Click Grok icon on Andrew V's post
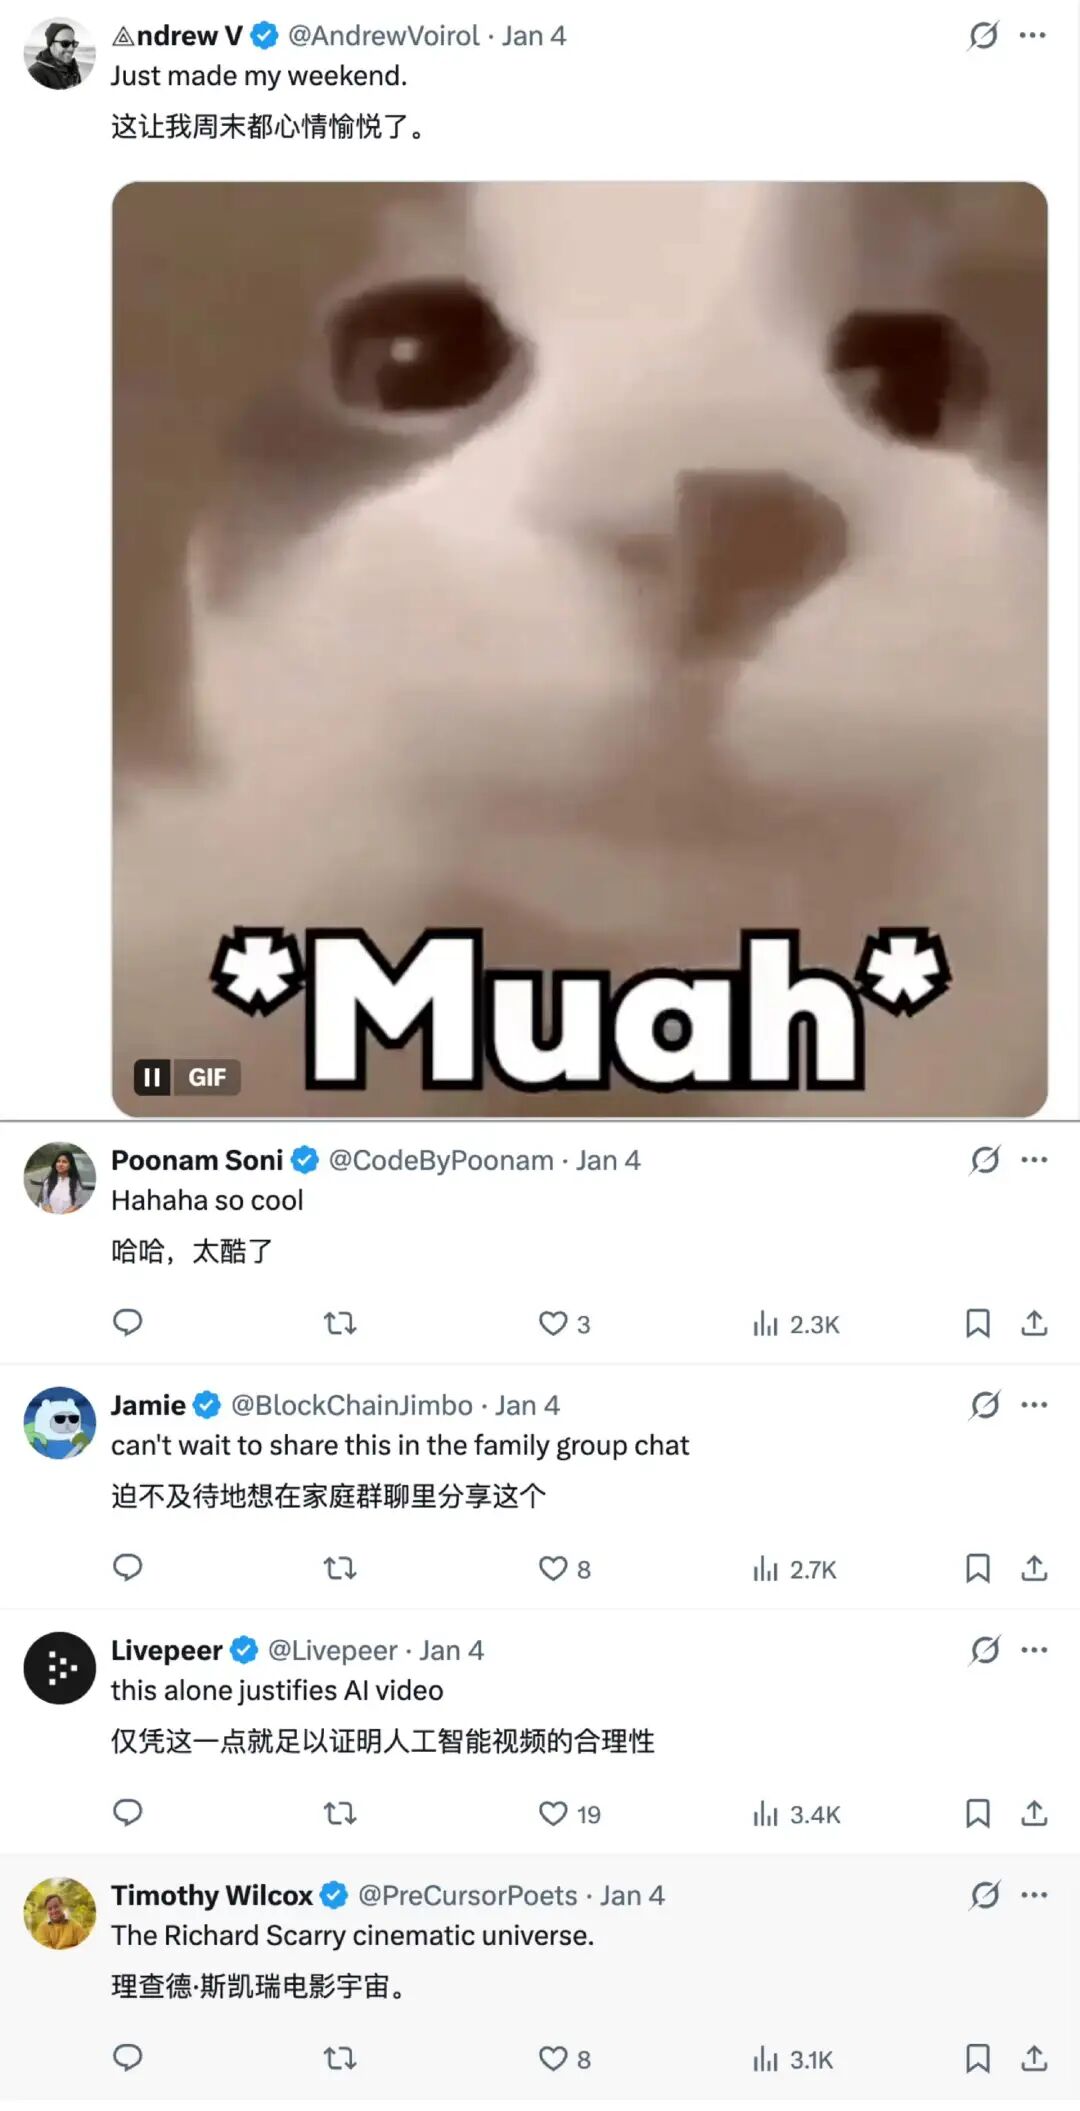Viewport: 1080px width, 2111px height. (983, 36)
